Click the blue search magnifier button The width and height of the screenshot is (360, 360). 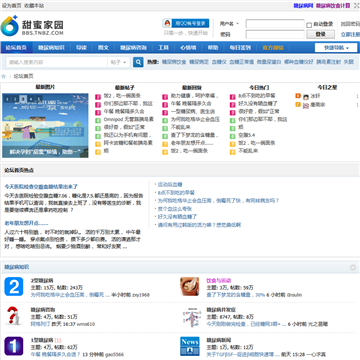tap(138, 62)
